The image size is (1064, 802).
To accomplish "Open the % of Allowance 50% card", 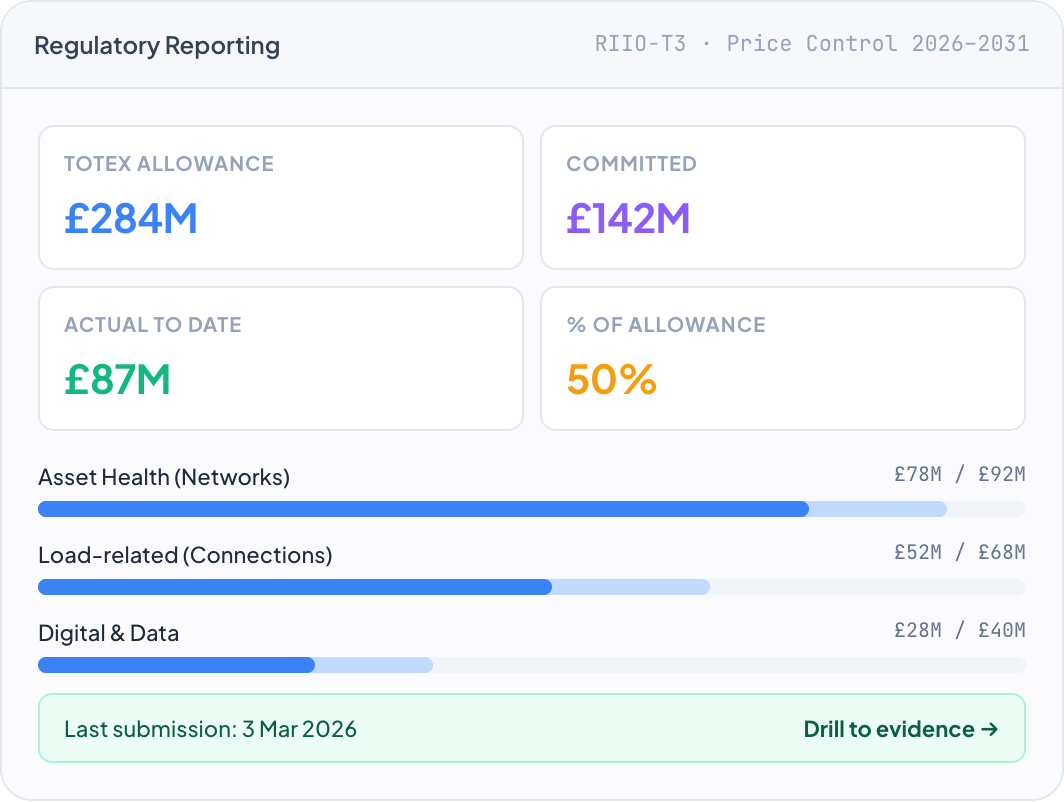I will click(x=782, y=358).
